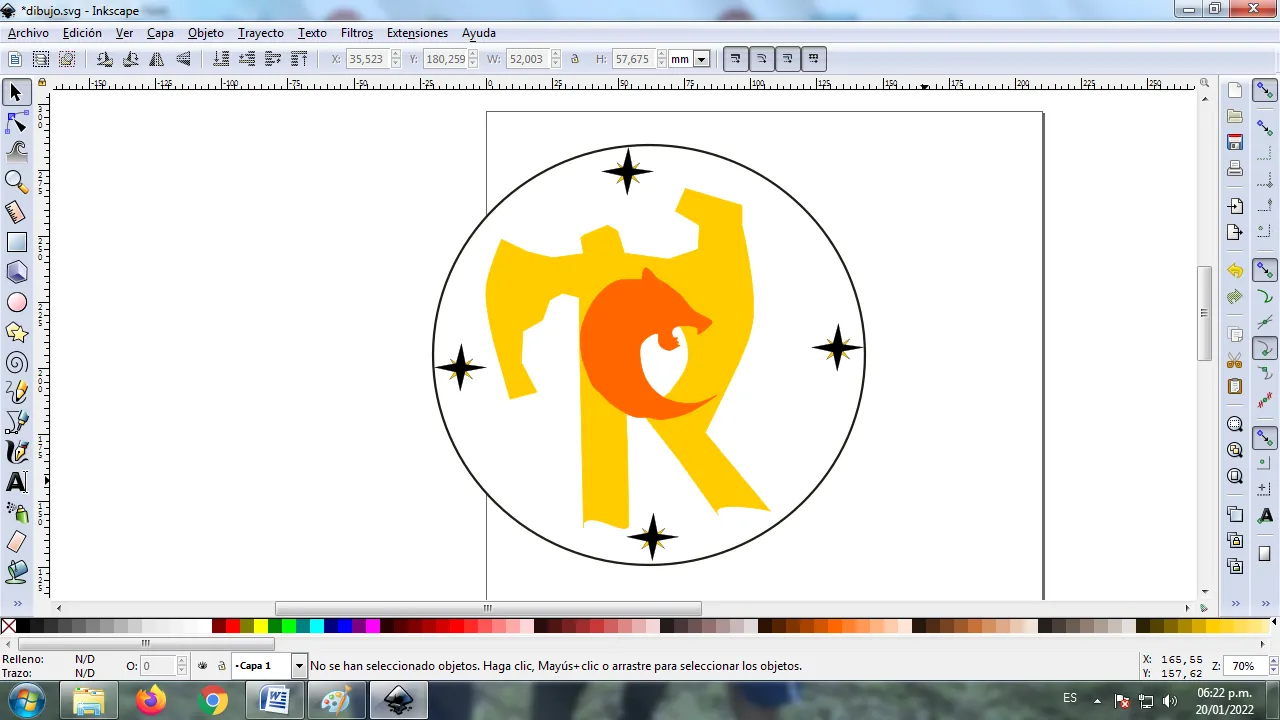The image size is (1280, 720).
Task: Select the Paint bucket tool
Action: (16, 572)
